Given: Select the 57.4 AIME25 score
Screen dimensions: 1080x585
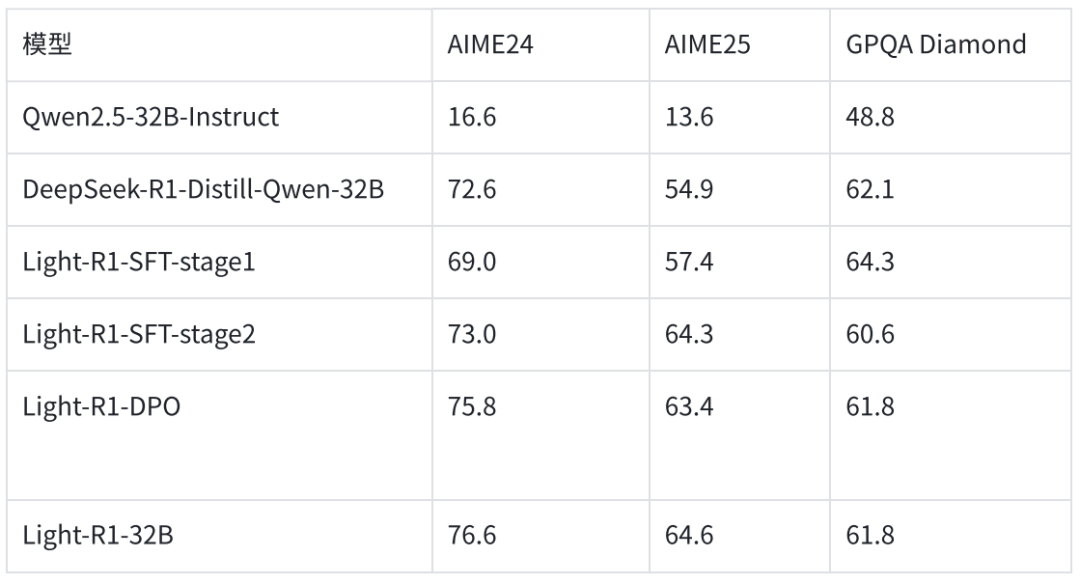Looking at the screenshot, I should [x=689, y=262].
